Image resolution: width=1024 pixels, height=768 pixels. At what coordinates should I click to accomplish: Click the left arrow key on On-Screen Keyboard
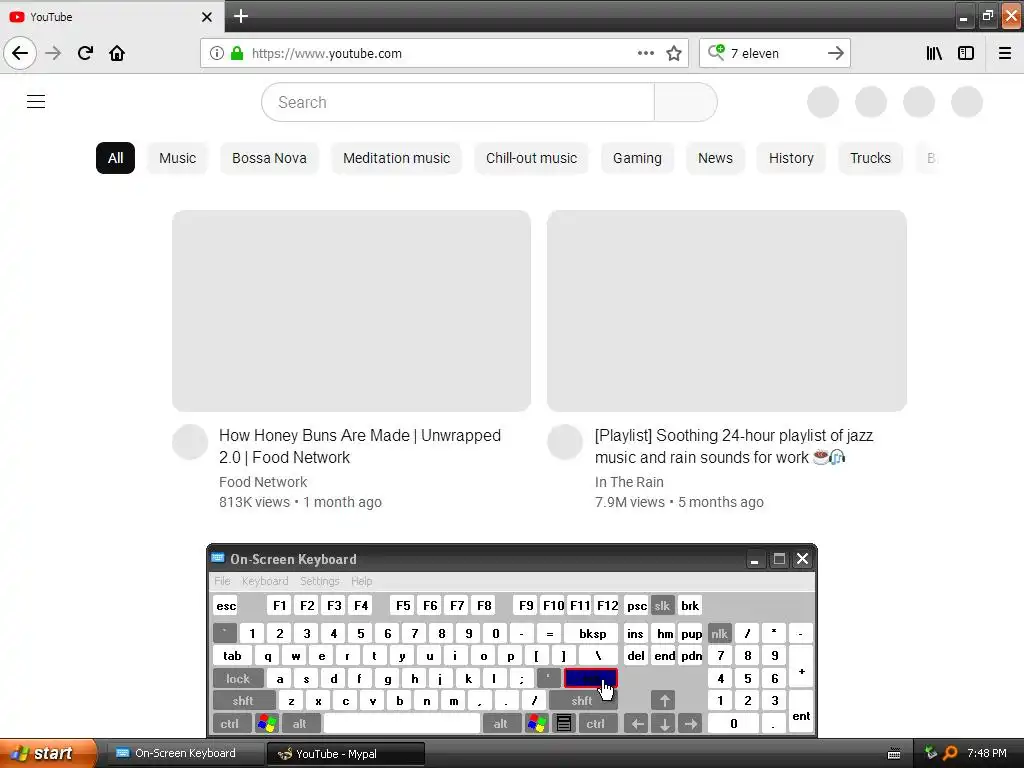point(636,724)
